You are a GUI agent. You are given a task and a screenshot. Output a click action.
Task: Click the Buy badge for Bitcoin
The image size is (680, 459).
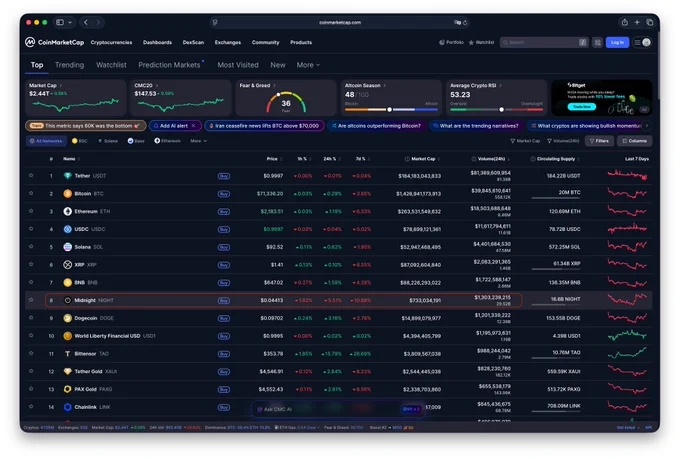224,194
